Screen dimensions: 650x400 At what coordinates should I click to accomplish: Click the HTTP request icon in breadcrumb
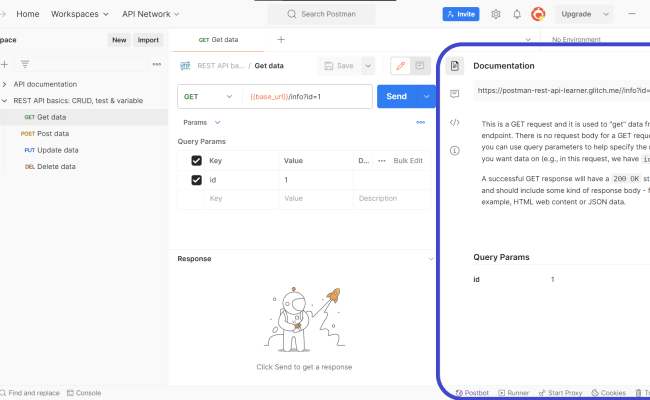[185, 66]
